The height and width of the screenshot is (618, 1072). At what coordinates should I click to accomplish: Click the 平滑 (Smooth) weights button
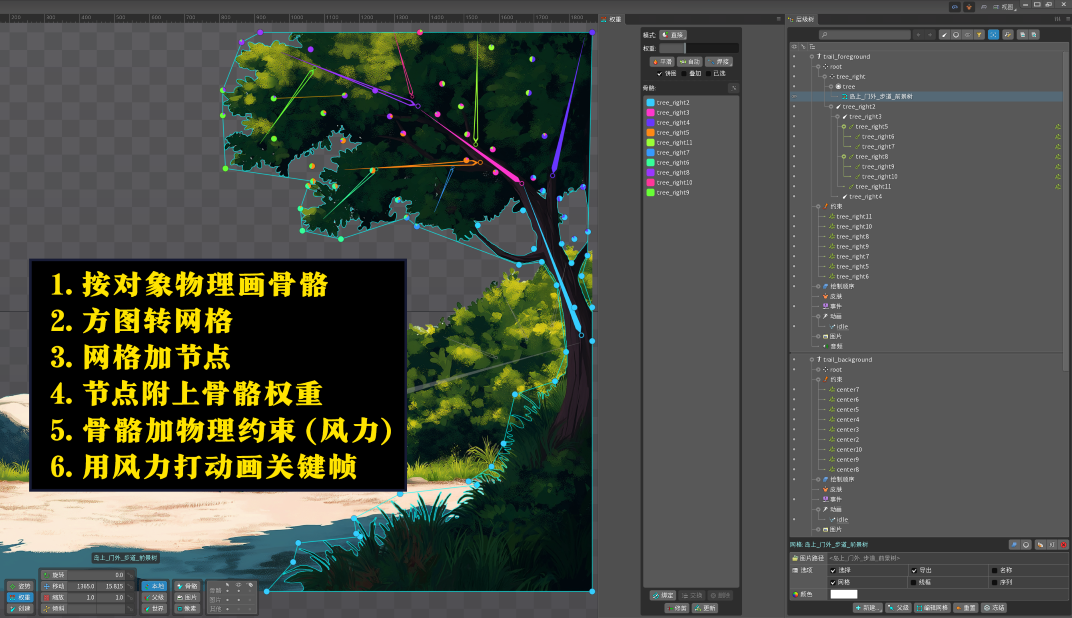click(663, 62)
